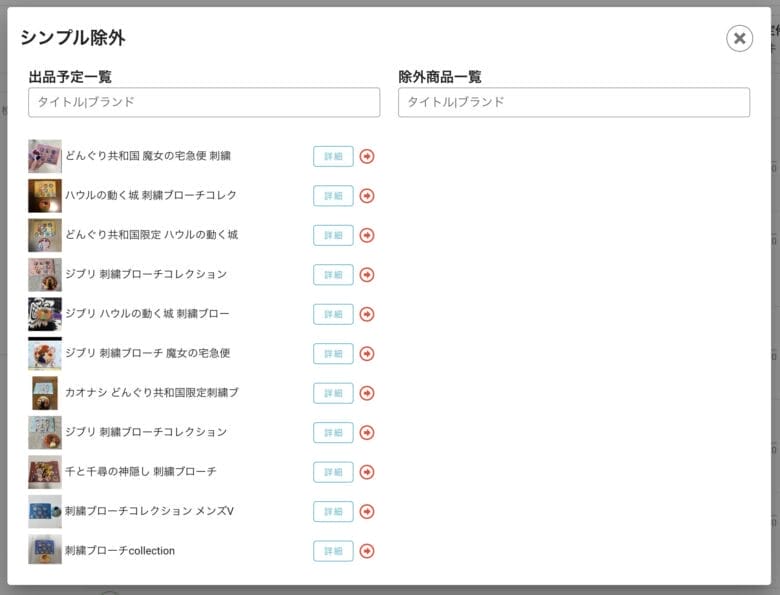Exclude ハウルの動く城 刺繍ブローチコレク via arrow
The width and height of the screenshot is (780, 595).
coord(367,196)
